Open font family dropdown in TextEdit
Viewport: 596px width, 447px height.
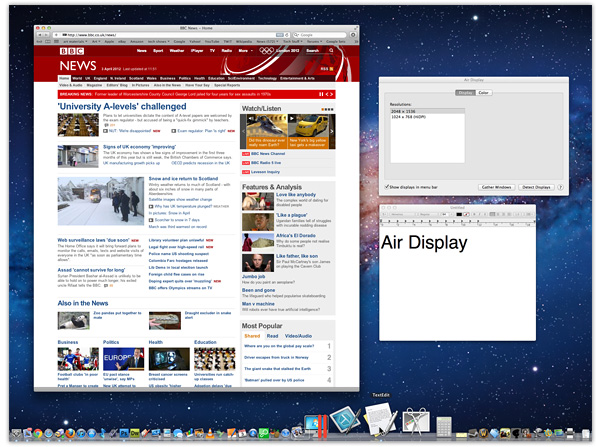tap(403, 214)
